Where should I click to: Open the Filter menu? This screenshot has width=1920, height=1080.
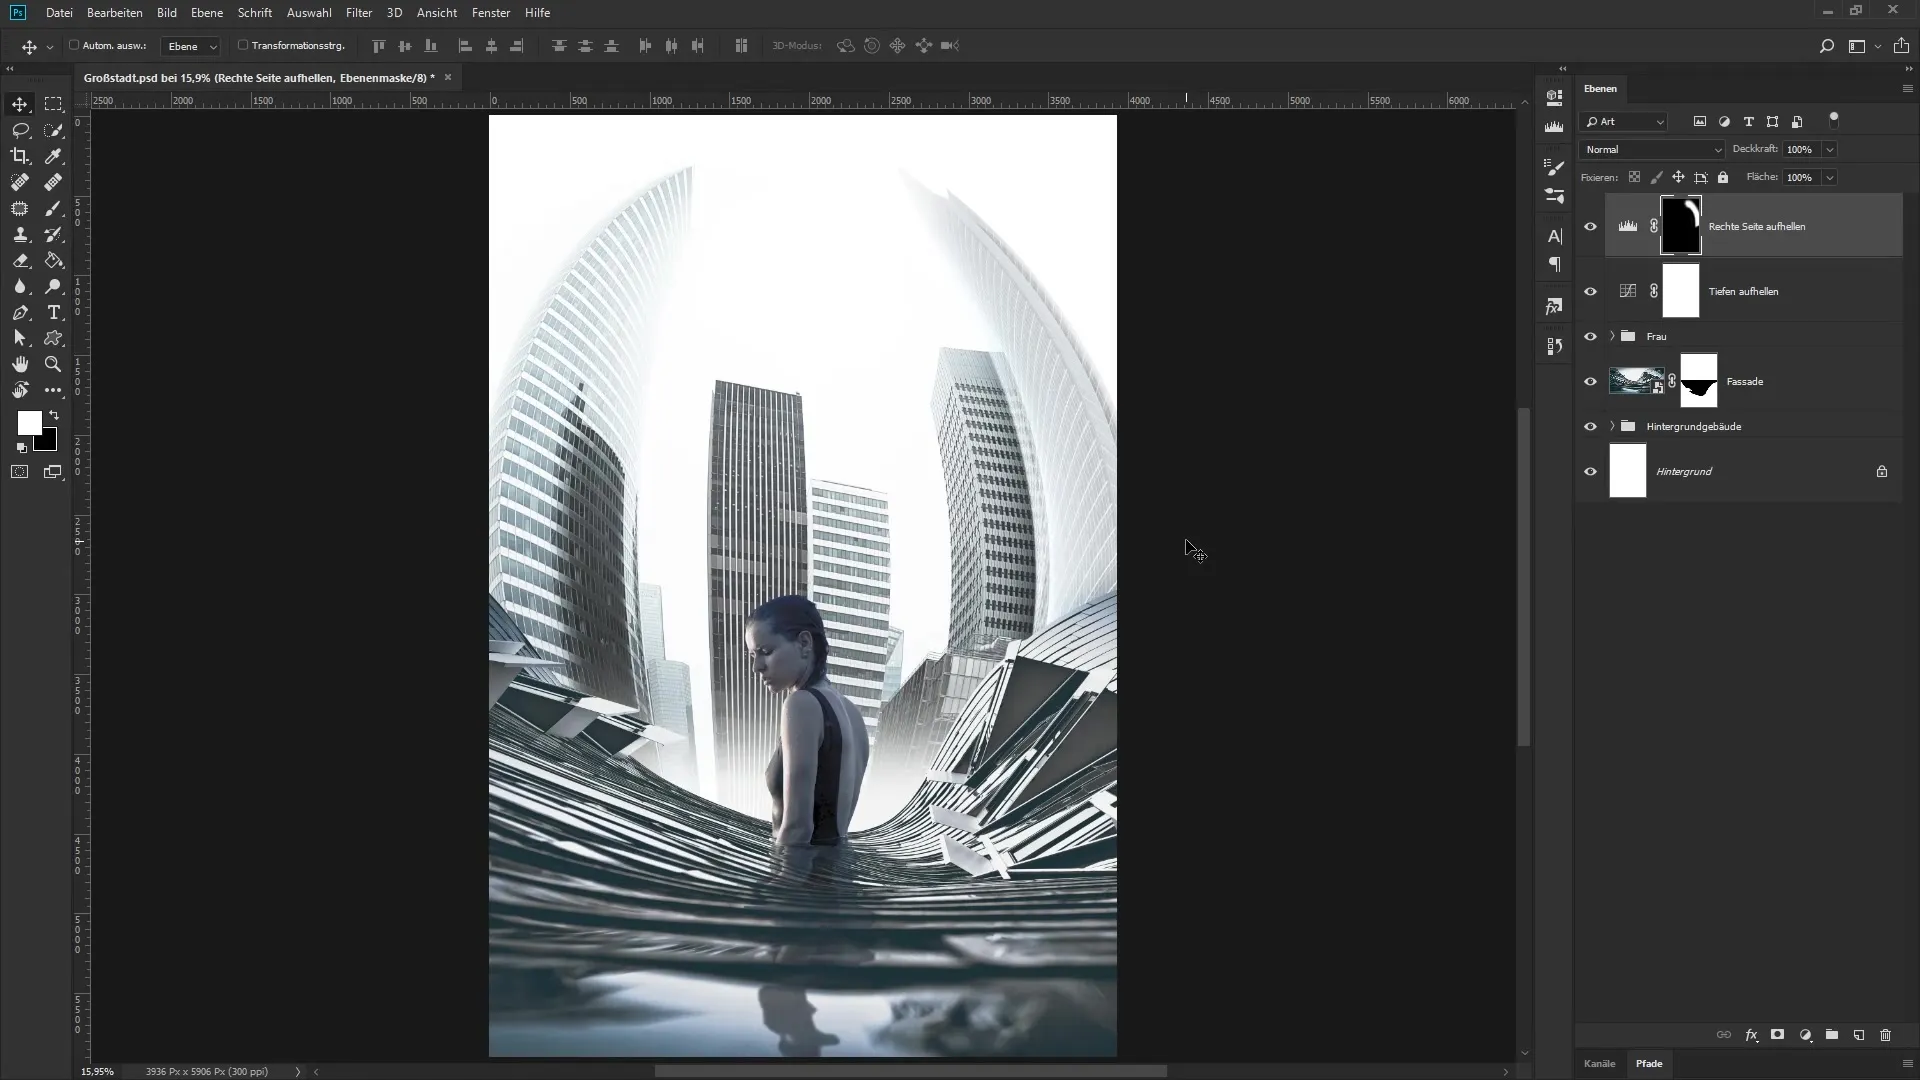[359, 13]
